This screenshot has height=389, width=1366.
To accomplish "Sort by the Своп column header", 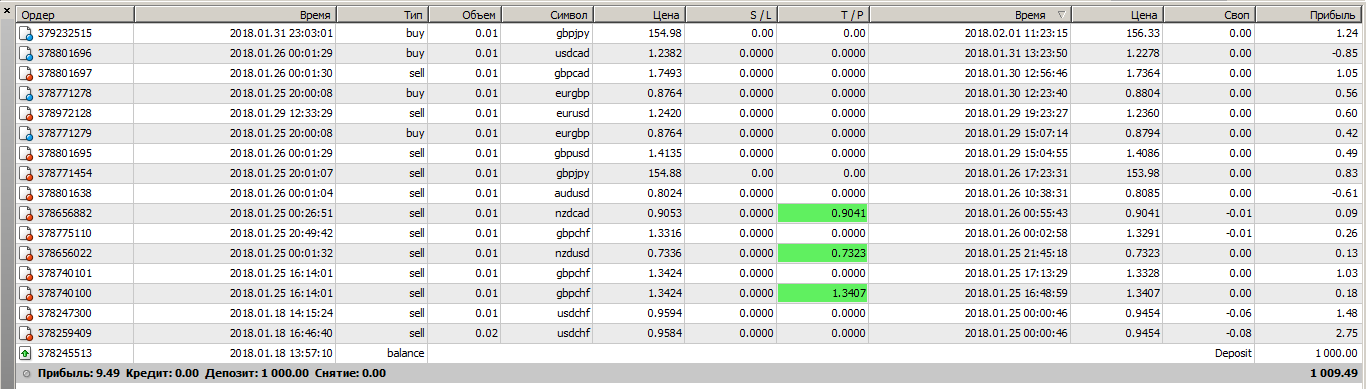I will point(1209,15).
